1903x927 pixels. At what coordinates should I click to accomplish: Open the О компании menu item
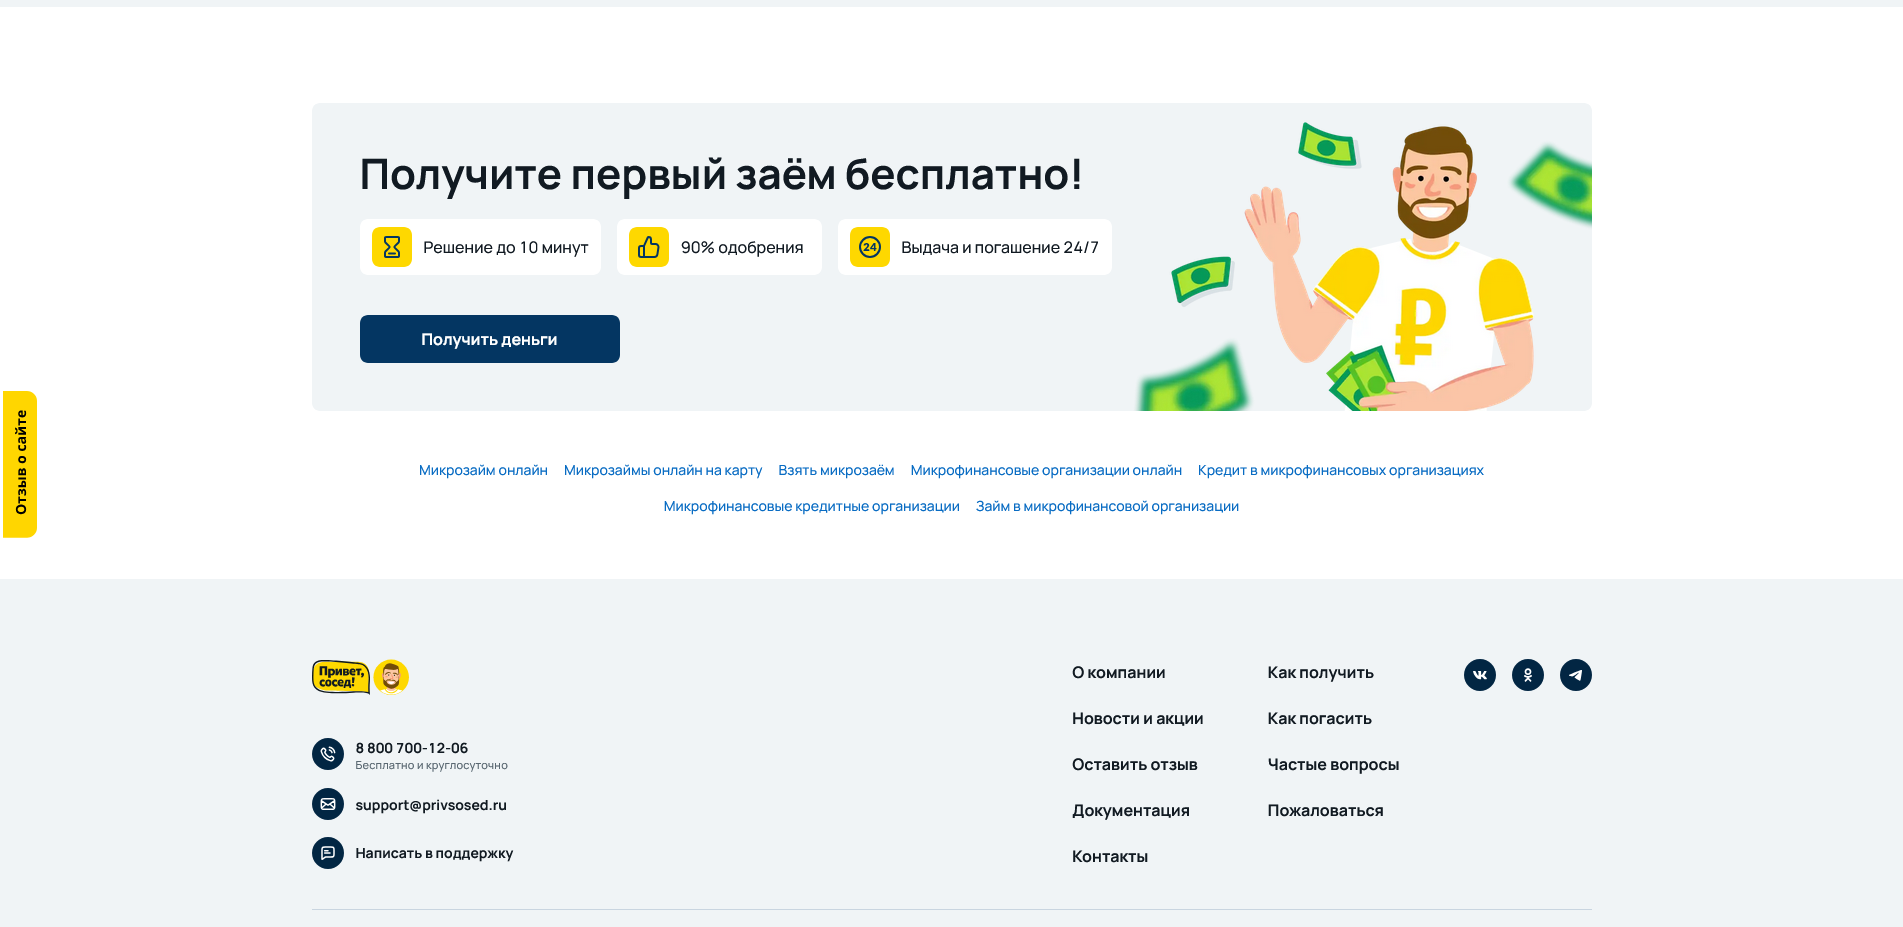(1118, 672)
